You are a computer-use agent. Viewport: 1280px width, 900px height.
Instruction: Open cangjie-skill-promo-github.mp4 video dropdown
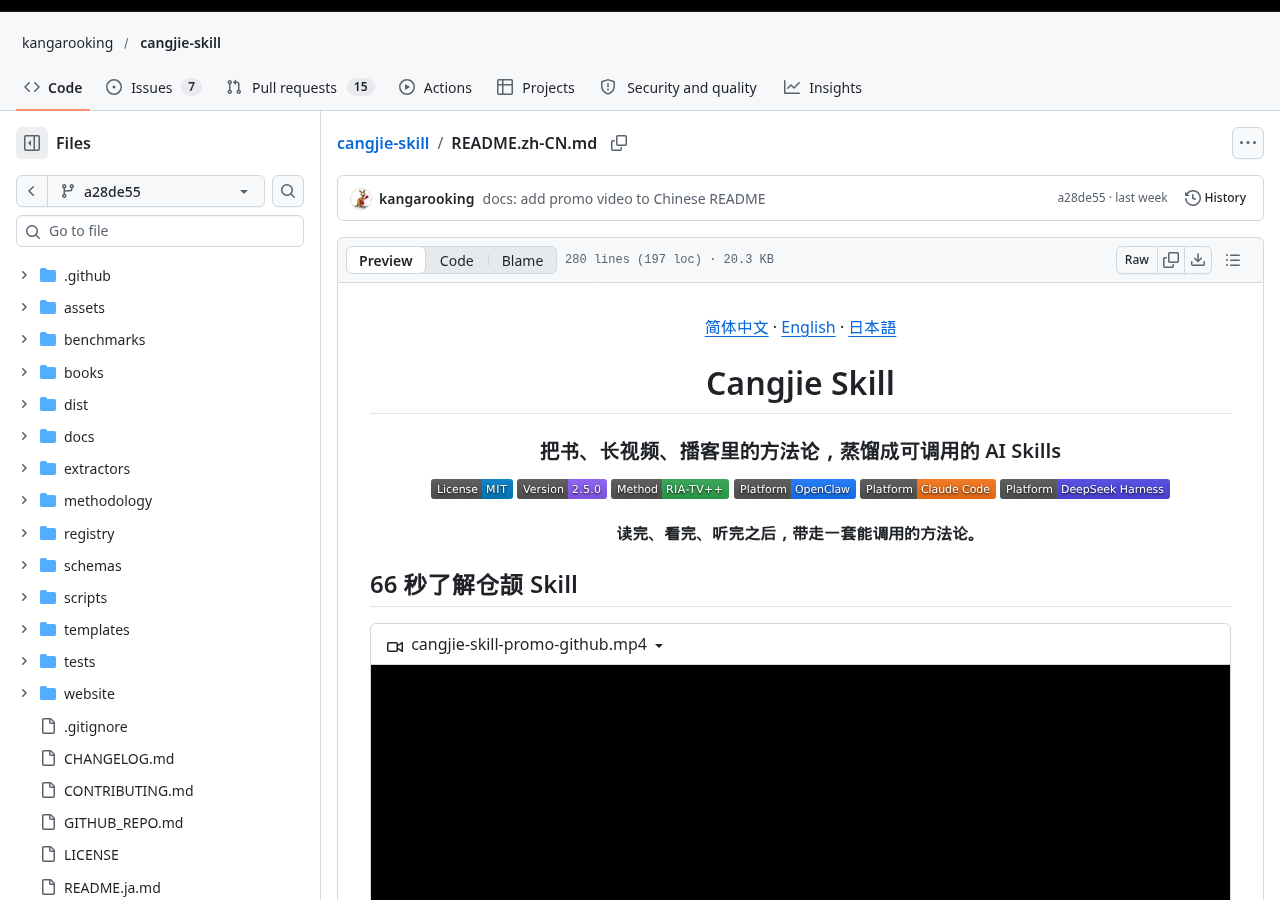point(526,645)
